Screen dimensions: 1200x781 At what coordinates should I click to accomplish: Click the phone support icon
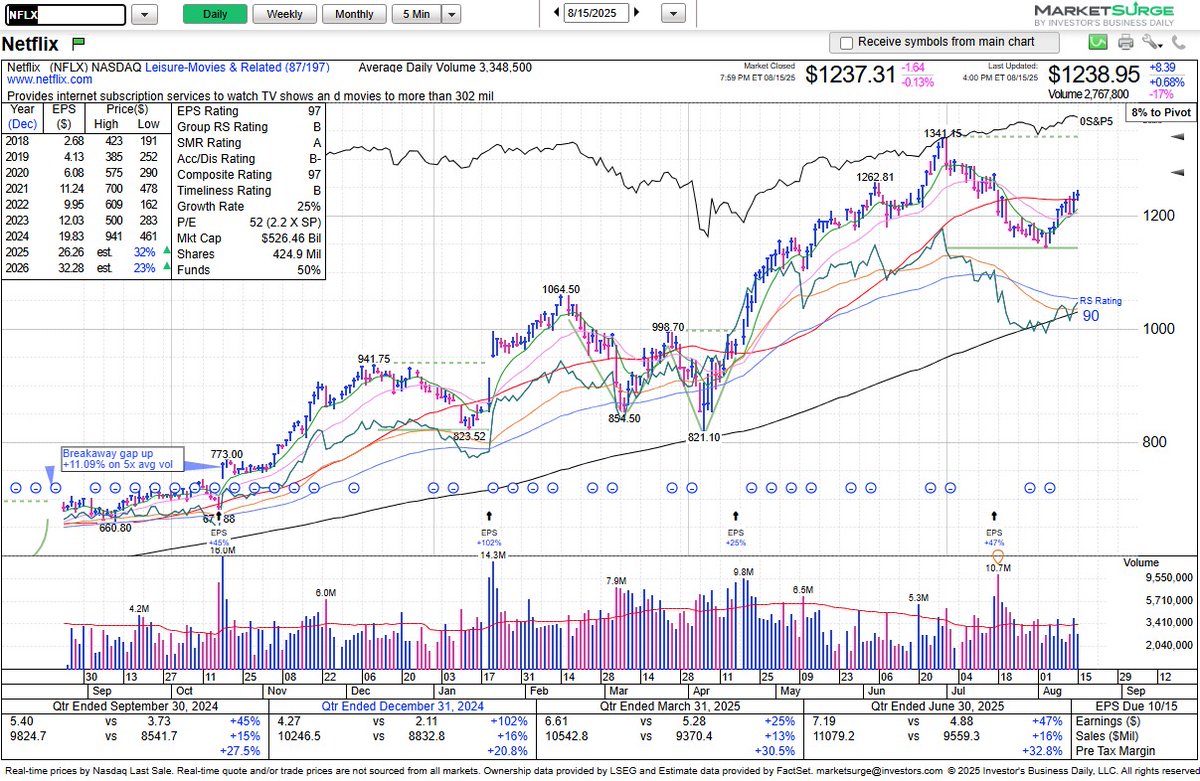1178,41
